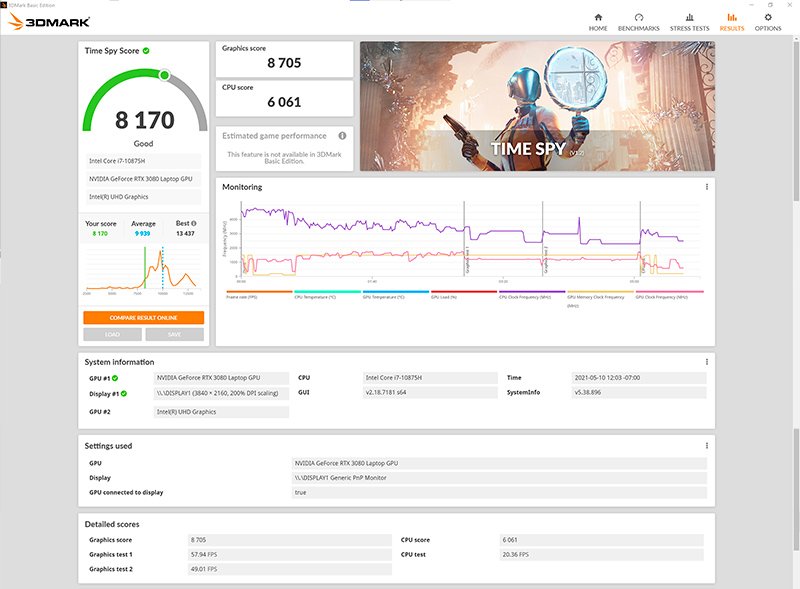The width and height of the screenshot is (800, 589).
Task: Toggle the CPU Temperature chart series
Action: 328,294
